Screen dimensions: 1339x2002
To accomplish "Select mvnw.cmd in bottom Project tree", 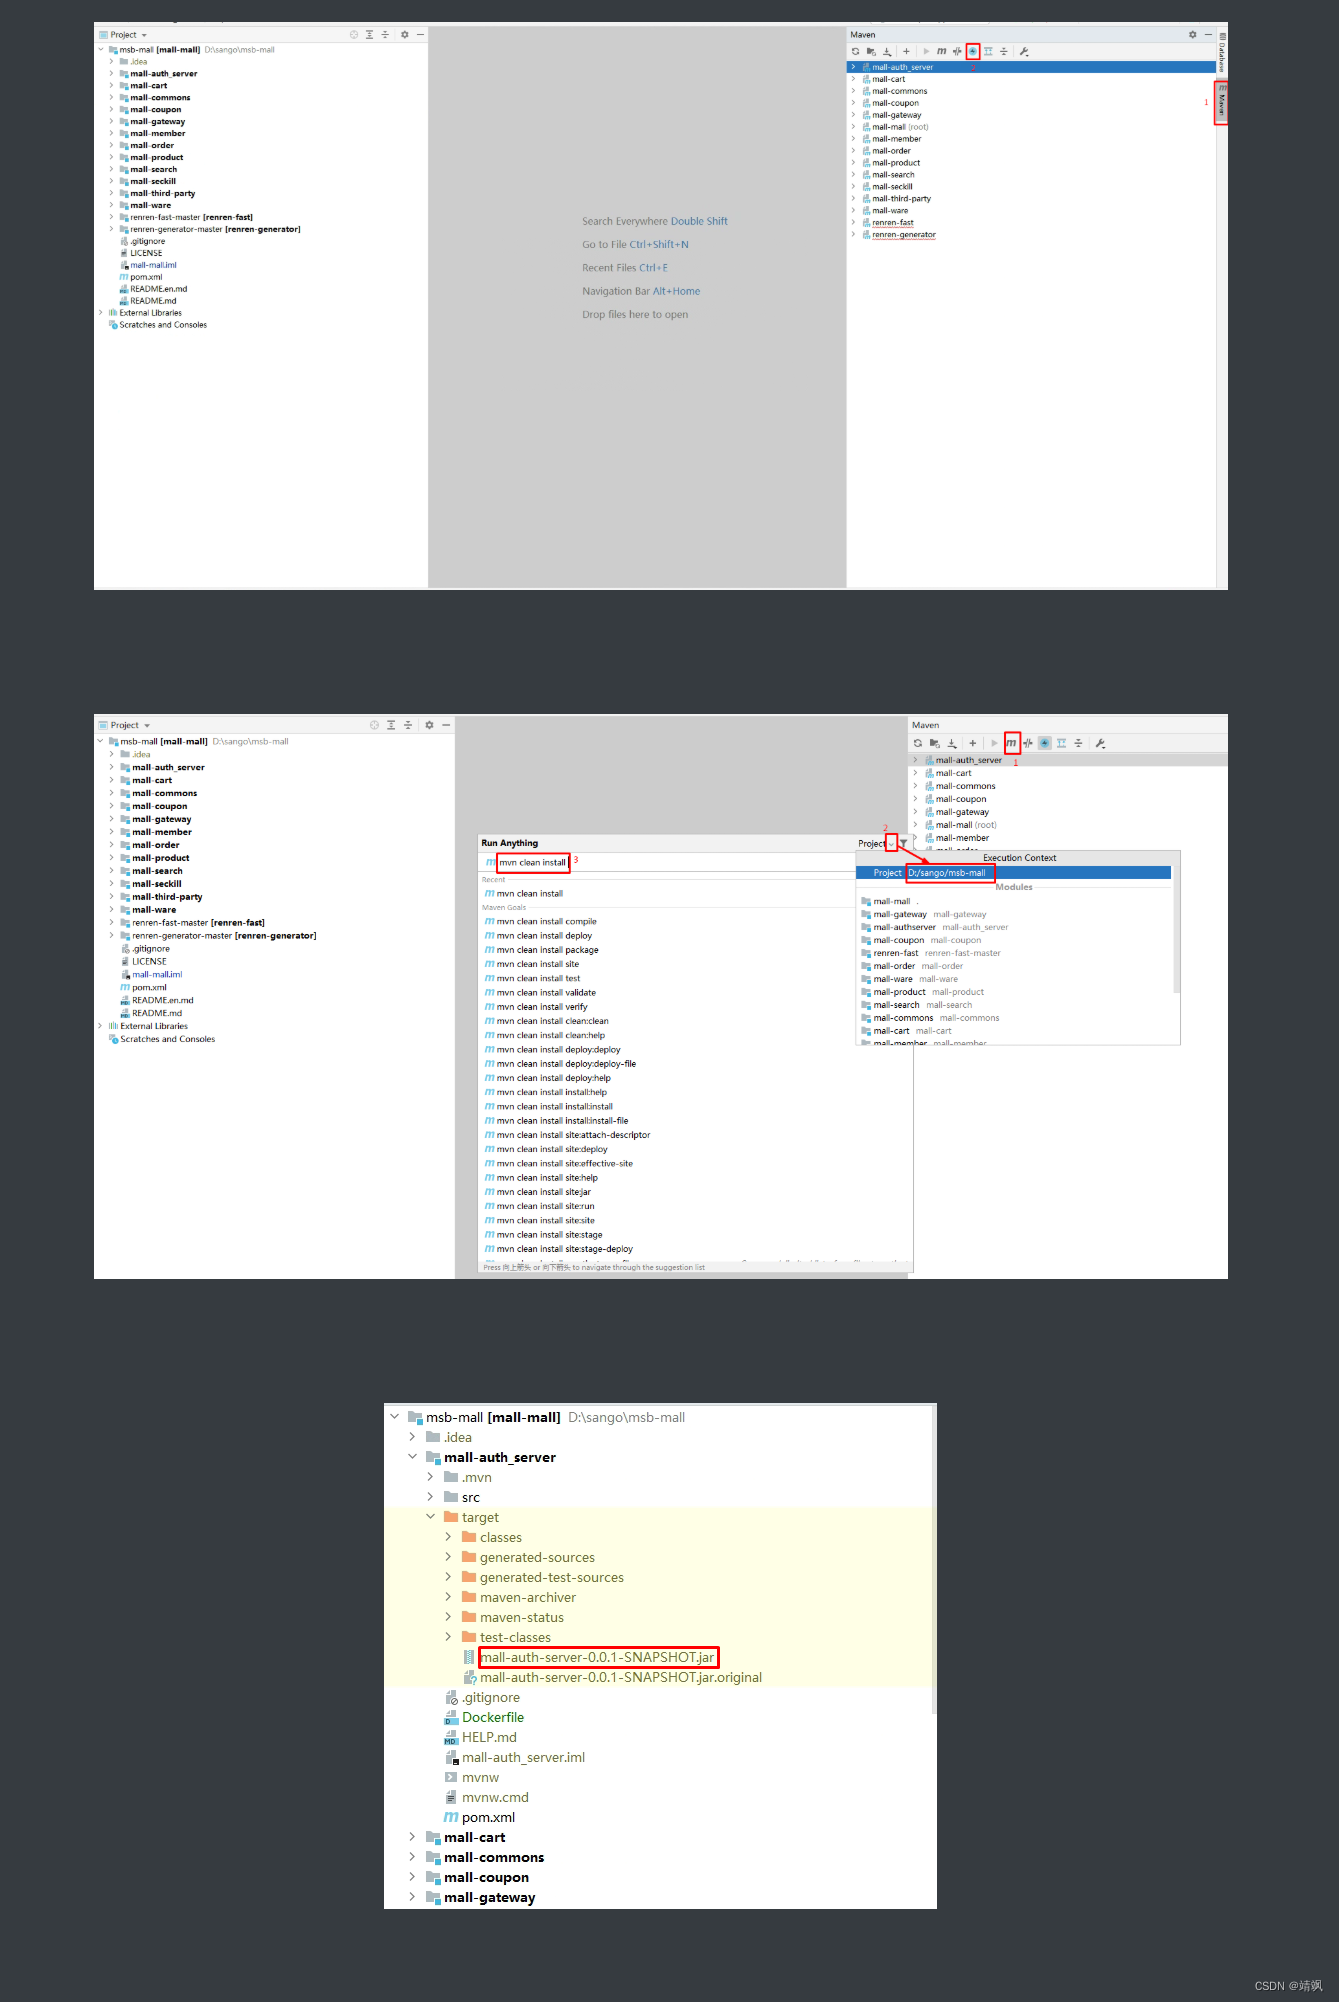I will 487,1797.
